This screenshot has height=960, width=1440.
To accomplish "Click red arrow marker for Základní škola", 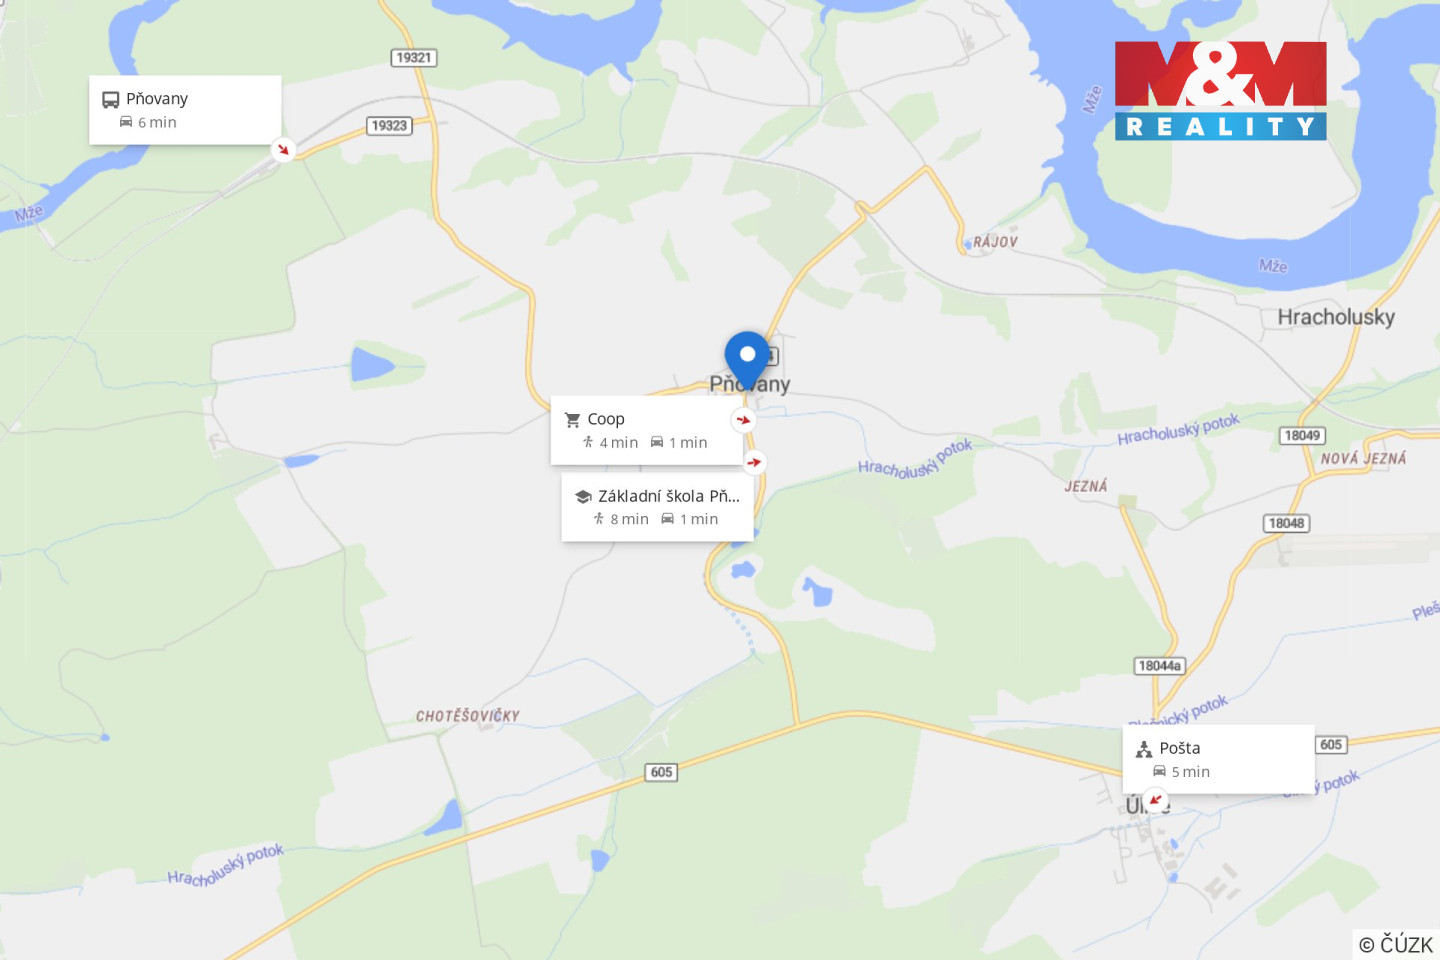I will coord(755,462).
